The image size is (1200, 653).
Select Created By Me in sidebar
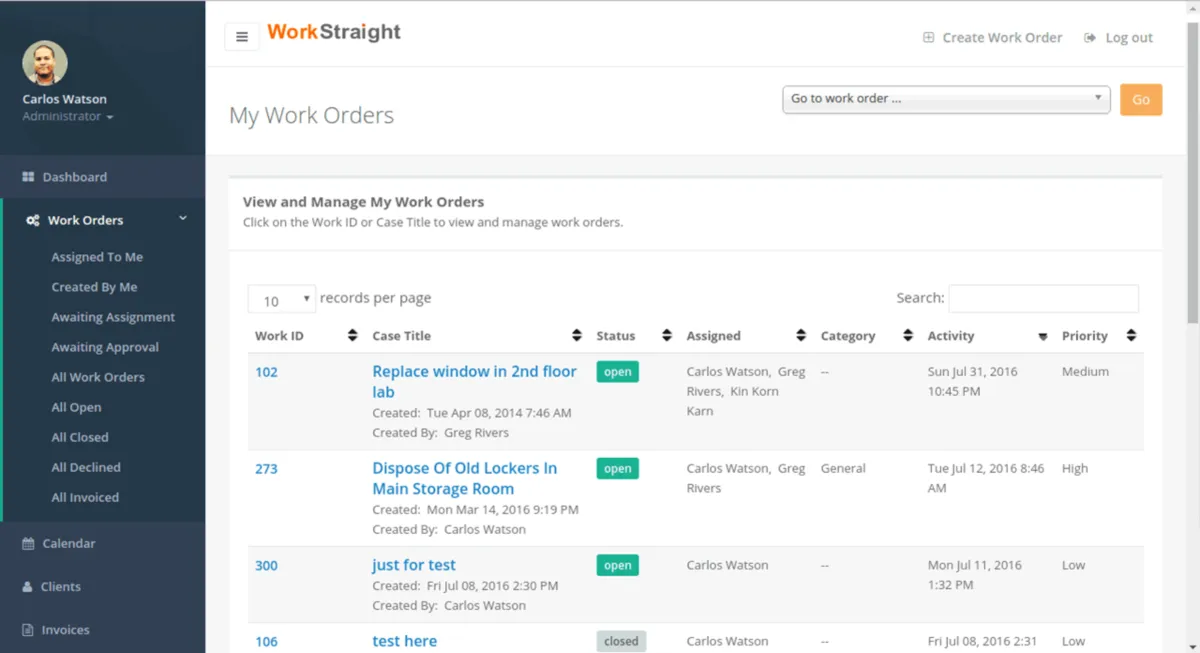(x=94, y=287)
